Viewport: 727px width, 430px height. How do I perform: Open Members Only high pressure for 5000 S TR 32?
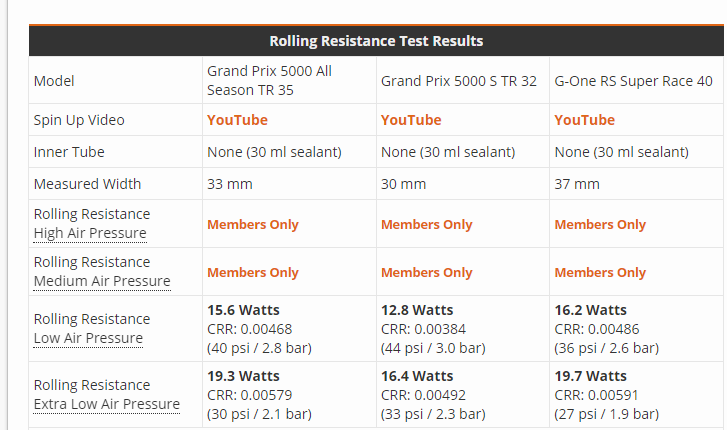pyautogui.click(x=427, y=225)
